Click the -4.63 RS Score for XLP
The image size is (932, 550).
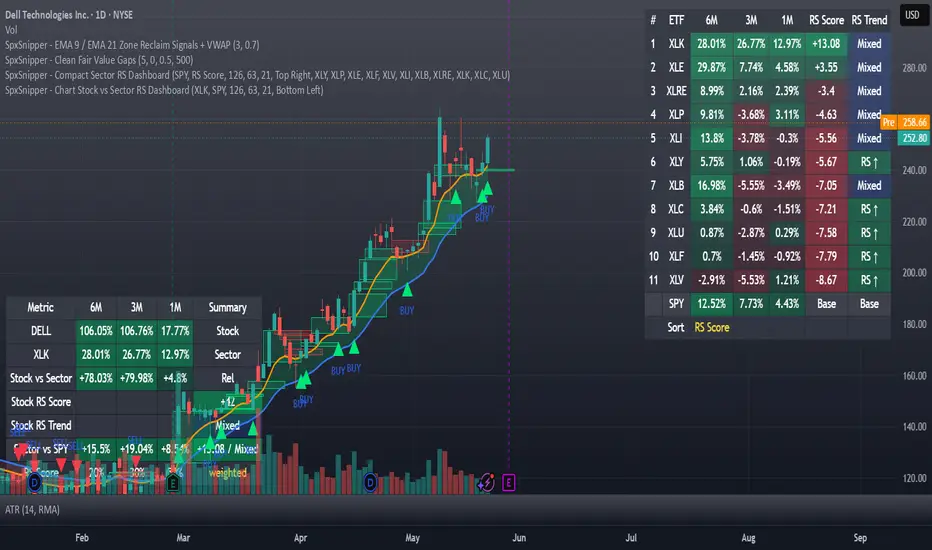pyautogui.click(x=826, y=115)
